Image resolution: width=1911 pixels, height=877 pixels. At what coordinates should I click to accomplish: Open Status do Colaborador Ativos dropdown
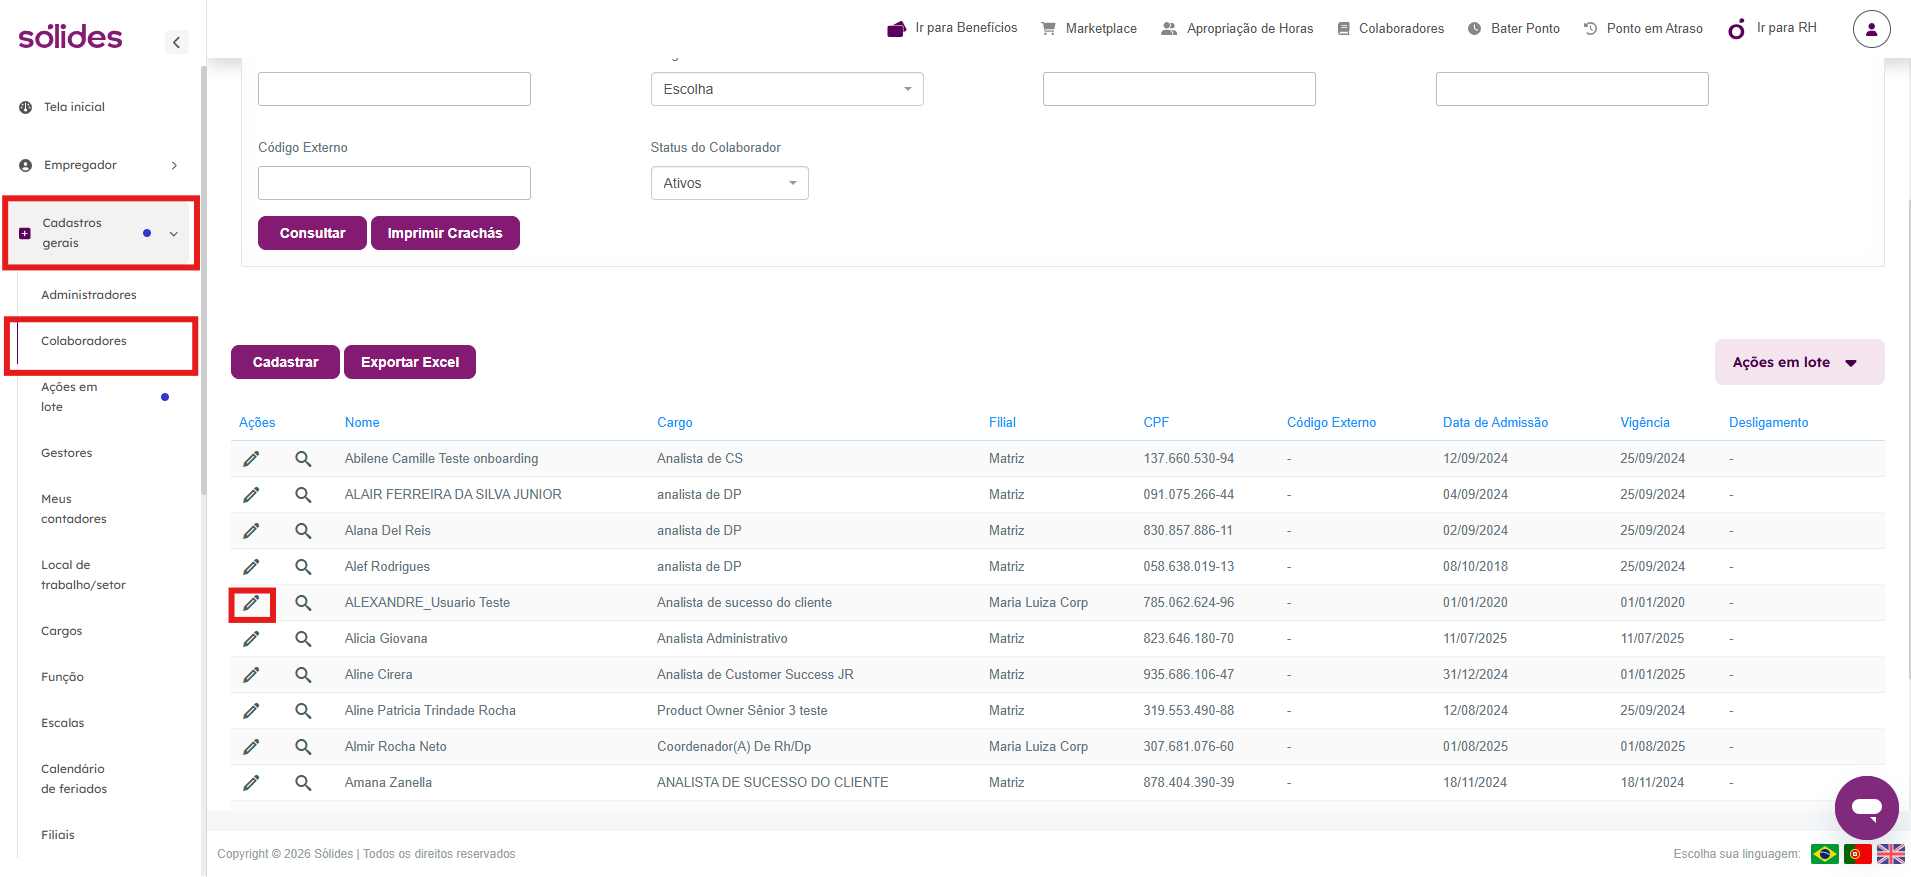(x=729, y=183)
